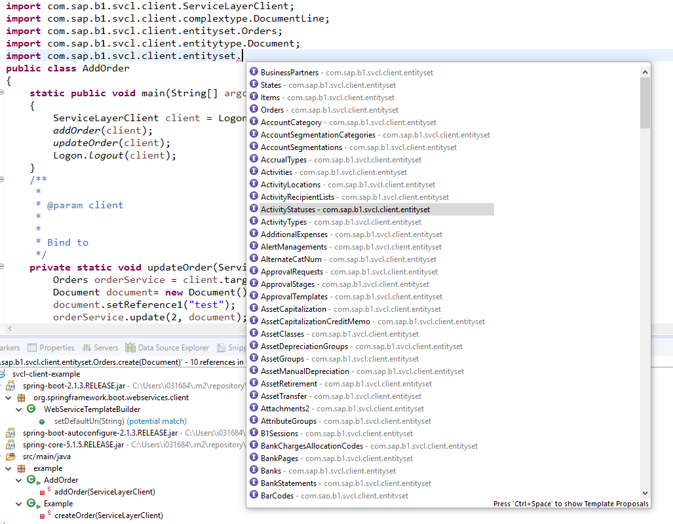The height and width of the screenshot is (524, 673).
Task: Click editor horizontal scroll left arrow
Action: [9, 328]
